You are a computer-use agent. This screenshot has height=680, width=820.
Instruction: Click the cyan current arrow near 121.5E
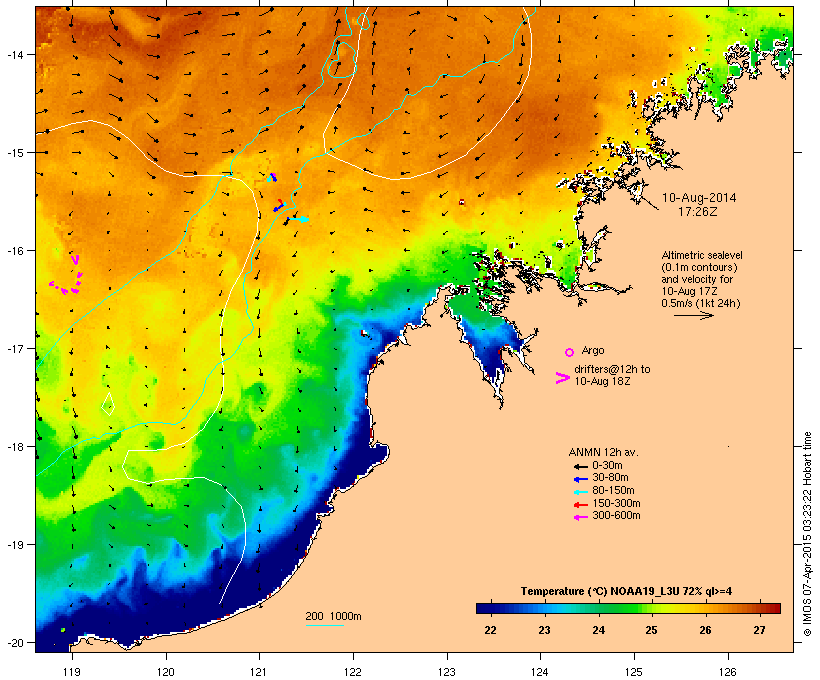pyautogui.click(x=298, y=219)
